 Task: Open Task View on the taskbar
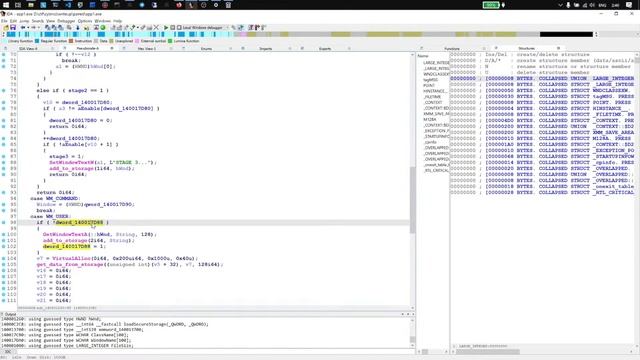pyautogui.click(x=18, y=5)
